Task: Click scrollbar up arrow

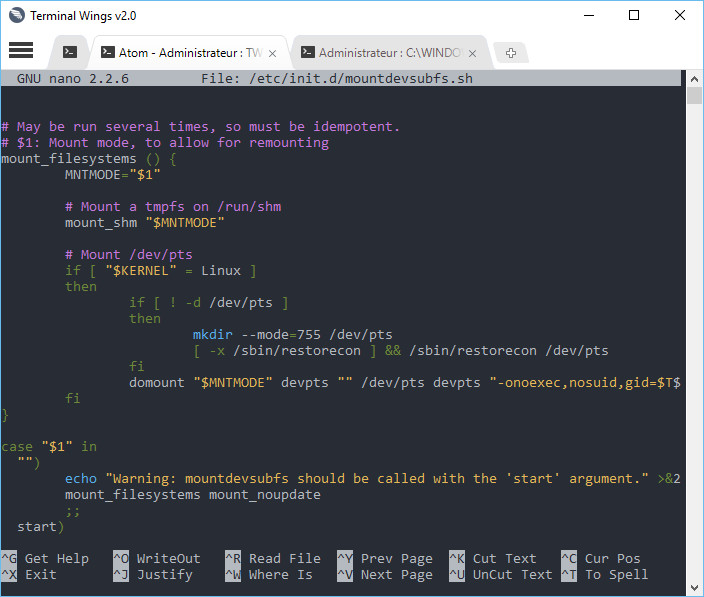Action: point(694,79)
